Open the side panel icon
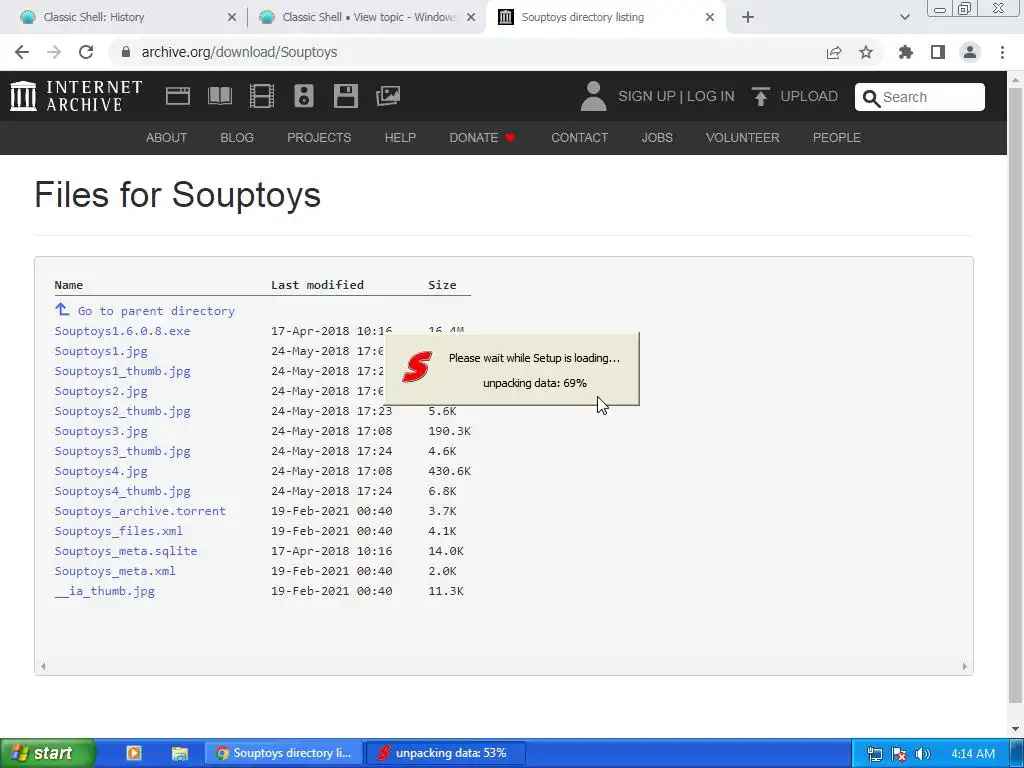 938,52
